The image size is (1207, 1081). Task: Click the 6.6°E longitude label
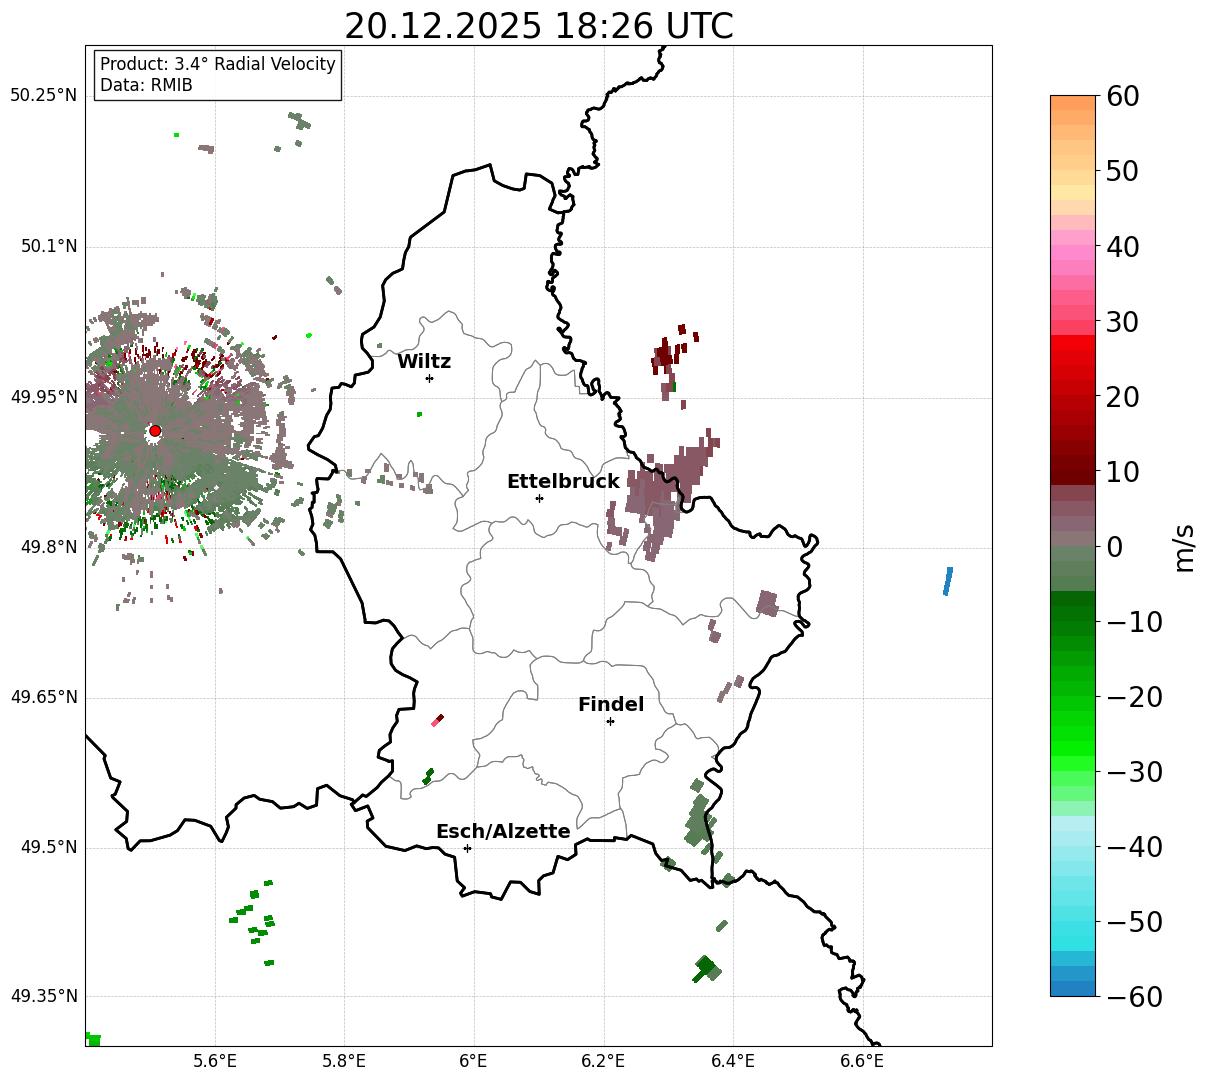862,1061
